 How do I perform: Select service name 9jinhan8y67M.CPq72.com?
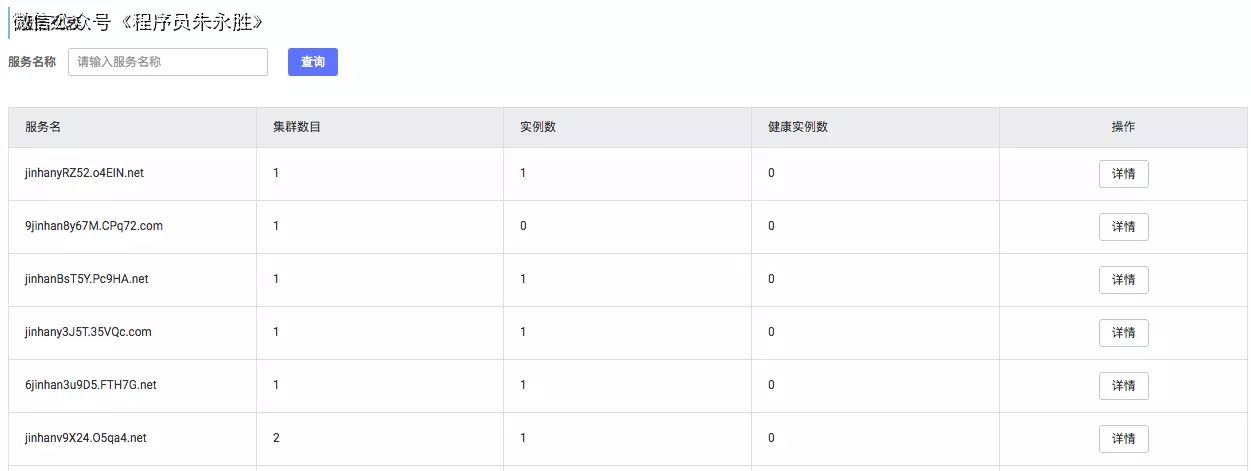click(94, 226)
